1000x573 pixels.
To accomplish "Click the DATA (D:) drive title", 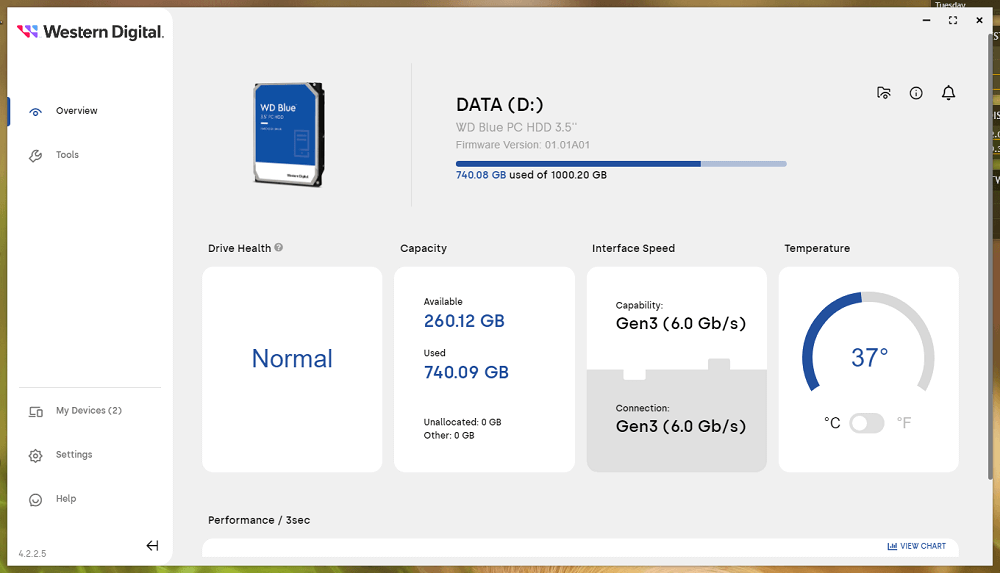I will click(499, 105).
